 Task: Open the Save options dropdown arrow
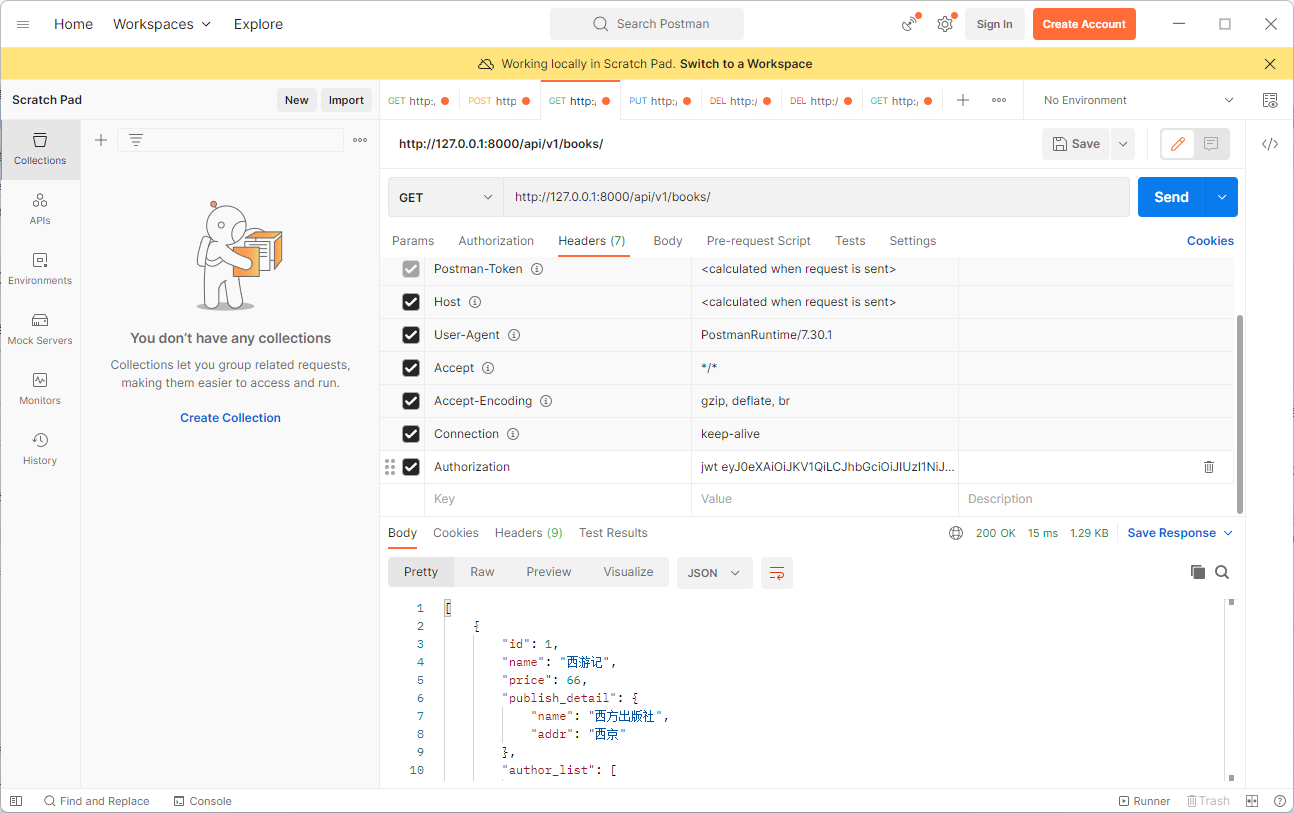point(1123,144)
